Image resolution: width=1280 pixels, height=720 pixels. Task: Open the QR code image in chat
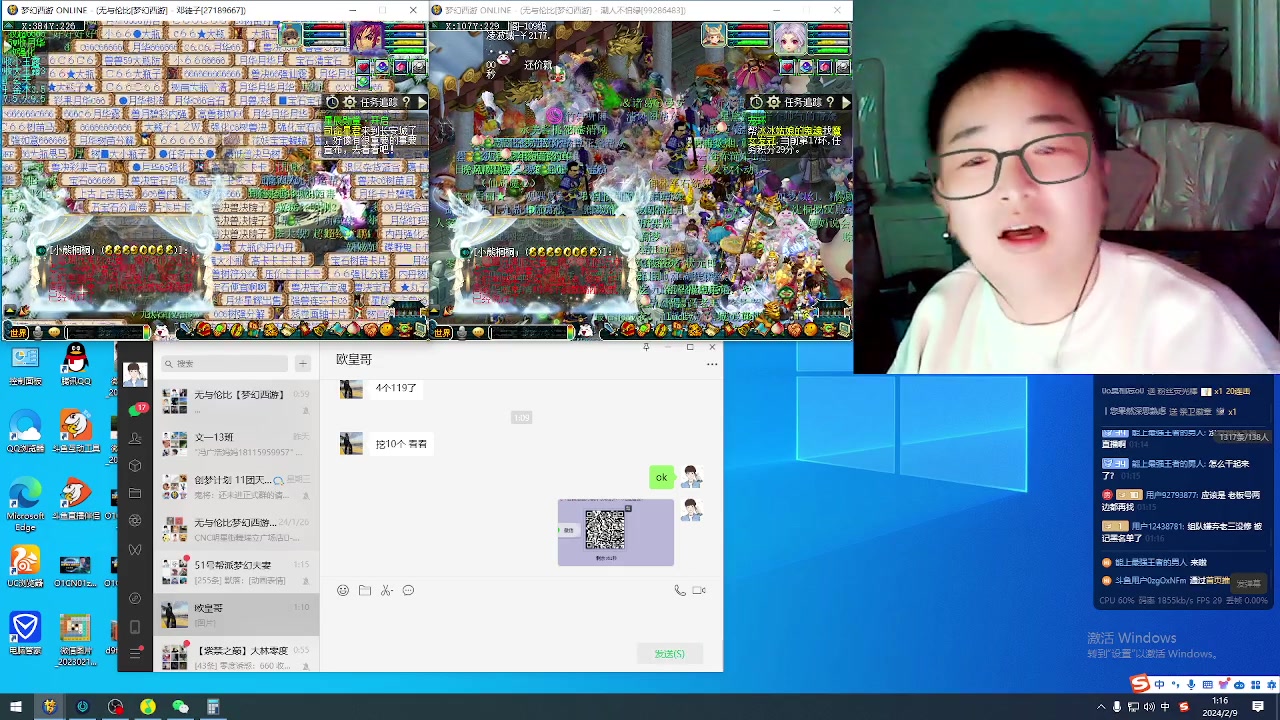(x=615, y=531)
